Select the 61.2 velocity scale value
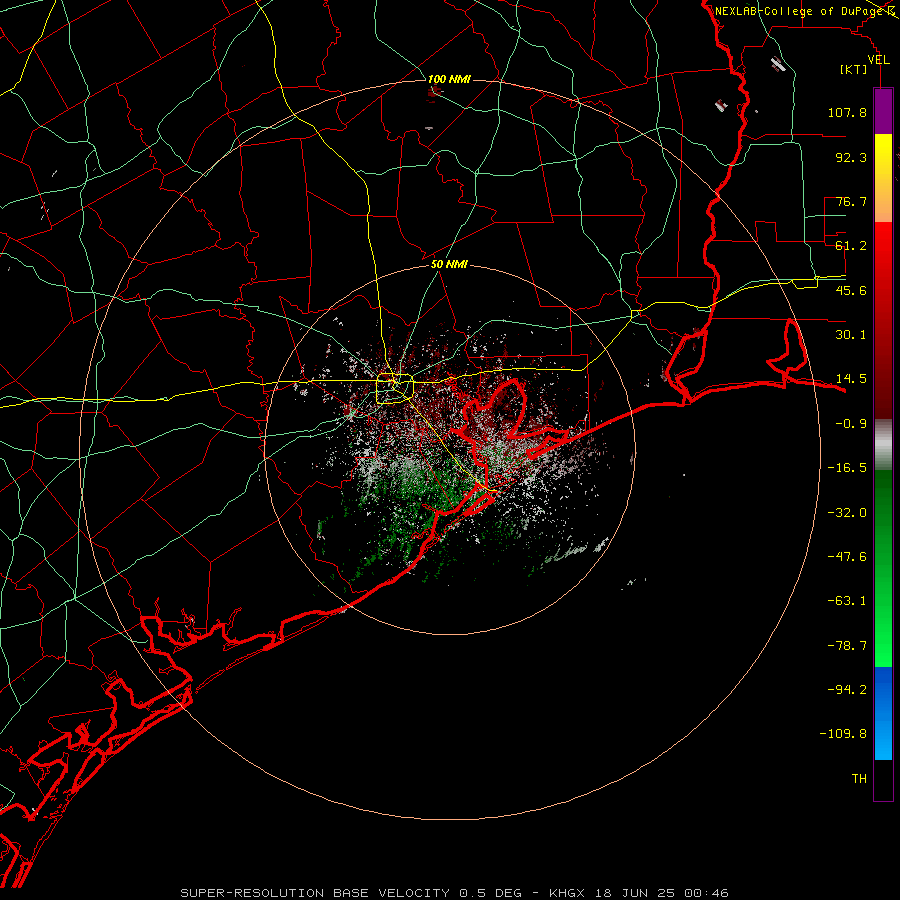The height and width of the screenshot is (900, 900). pos(851,246)
